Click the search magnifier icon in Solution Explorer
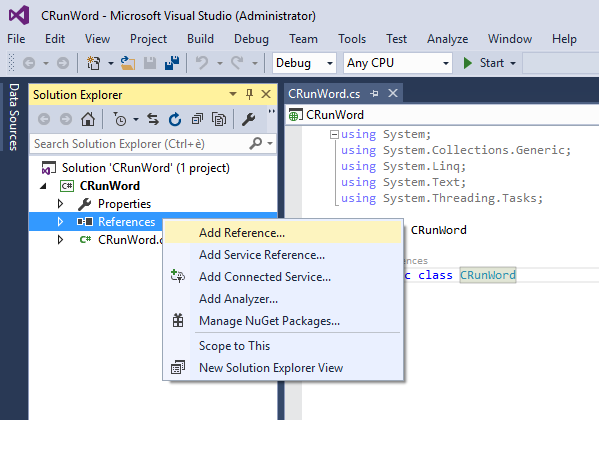The width and height of the screenshot is (601, 450). coord(256,144)
